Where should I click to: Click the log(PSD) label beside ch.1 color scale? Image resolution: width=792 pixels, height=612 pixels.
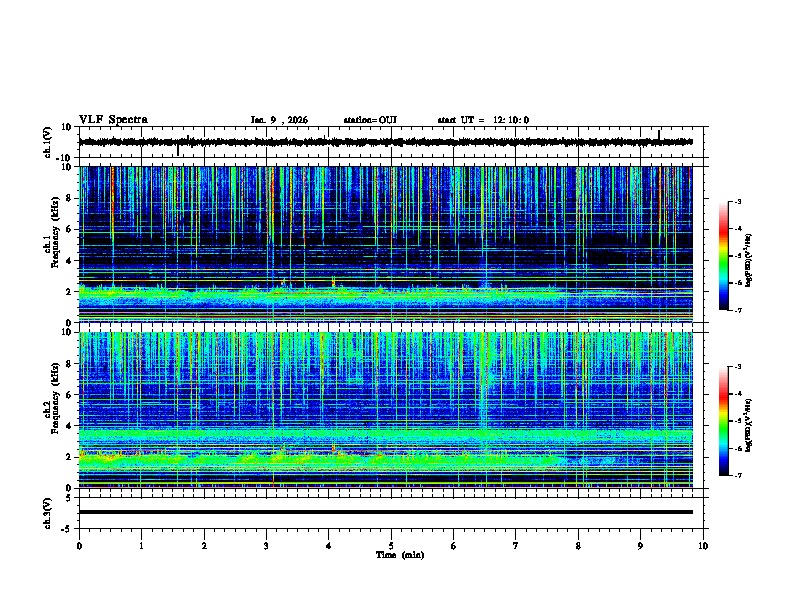point(749,260)
